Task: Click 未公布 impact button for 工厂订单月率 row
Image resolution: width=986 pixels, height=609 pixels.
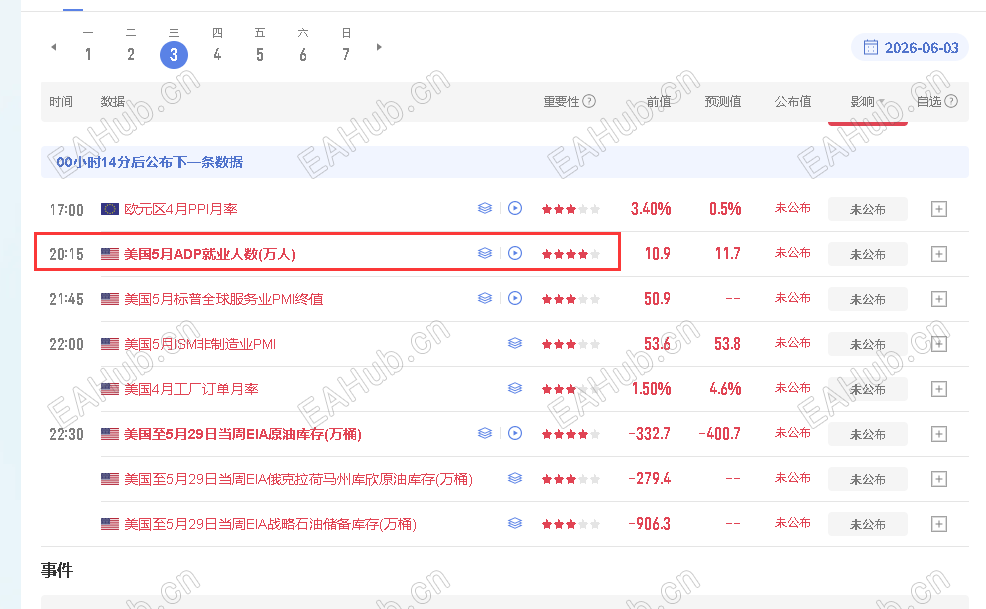Action: 868,389
